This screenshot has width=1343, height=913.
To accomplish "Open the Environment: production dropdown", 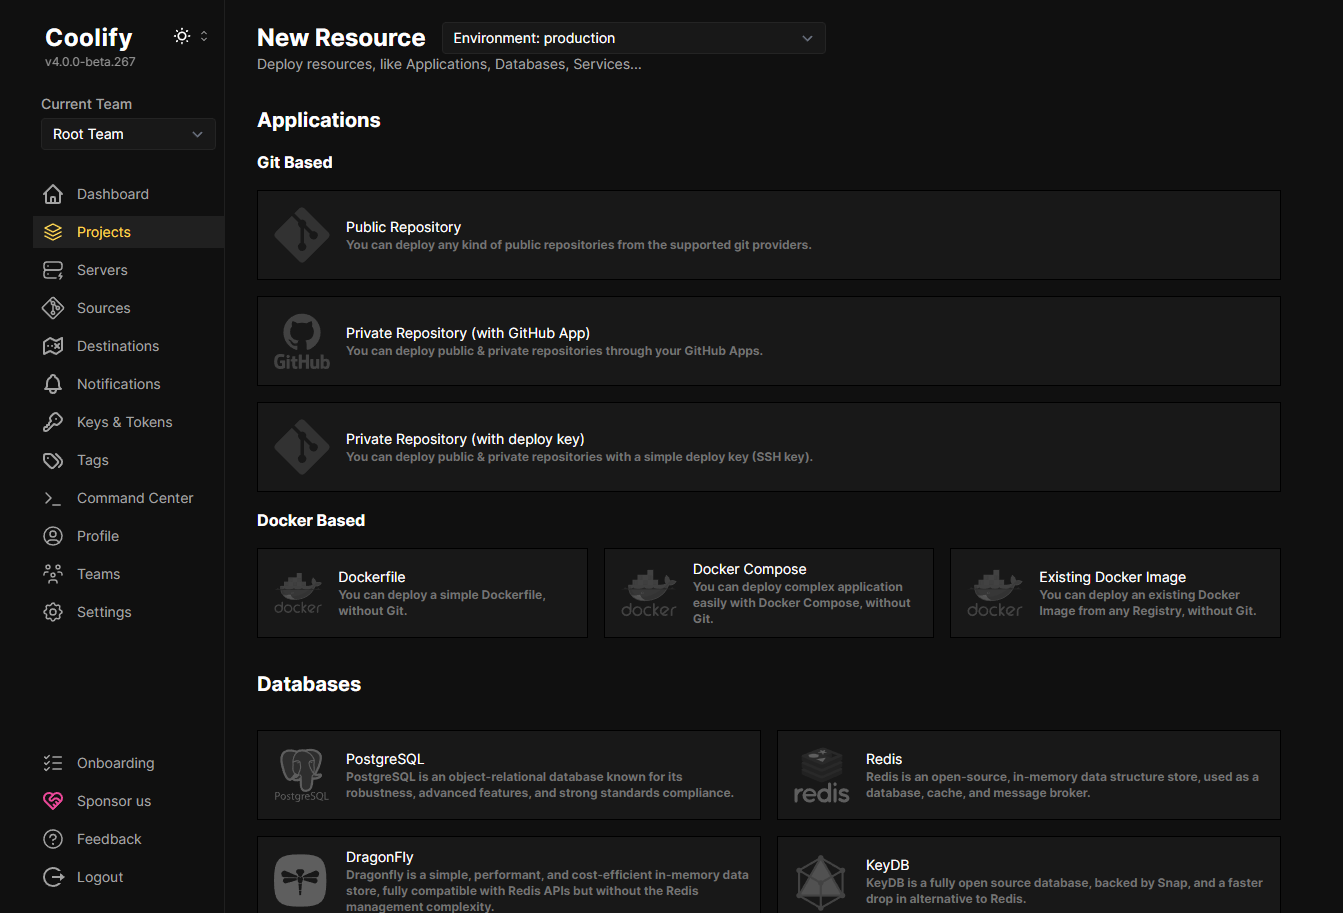I will coord(634,38).
